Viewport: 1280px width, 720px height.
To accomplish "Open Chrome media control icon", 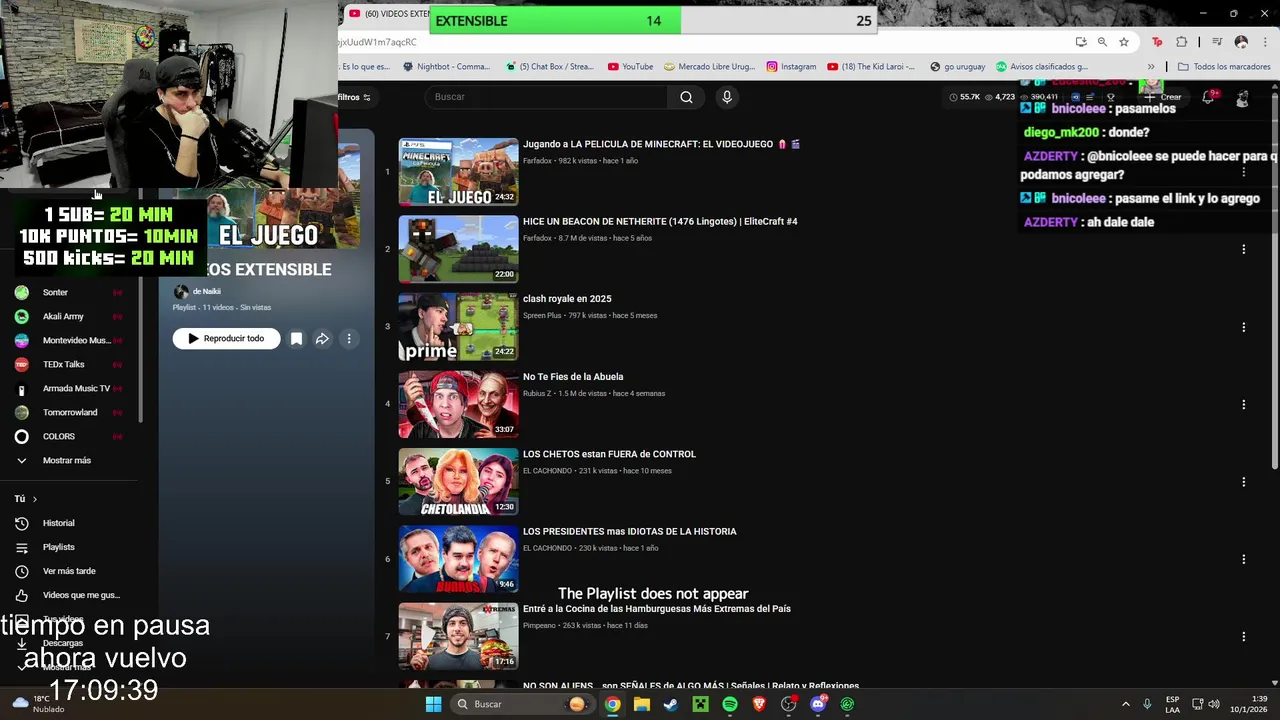I will [x=1217, y=42].
